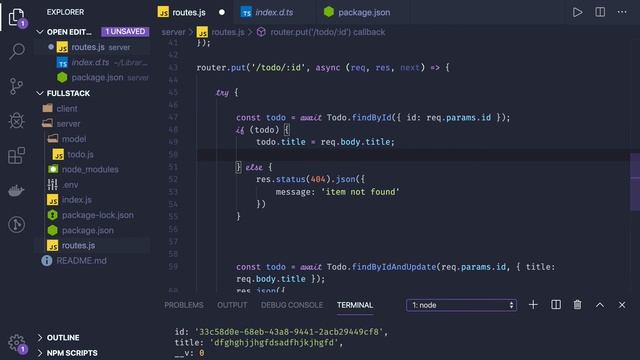Open the OUTPUT panel tab
This screenshot has height=360, width=640.
pos(232,305)
